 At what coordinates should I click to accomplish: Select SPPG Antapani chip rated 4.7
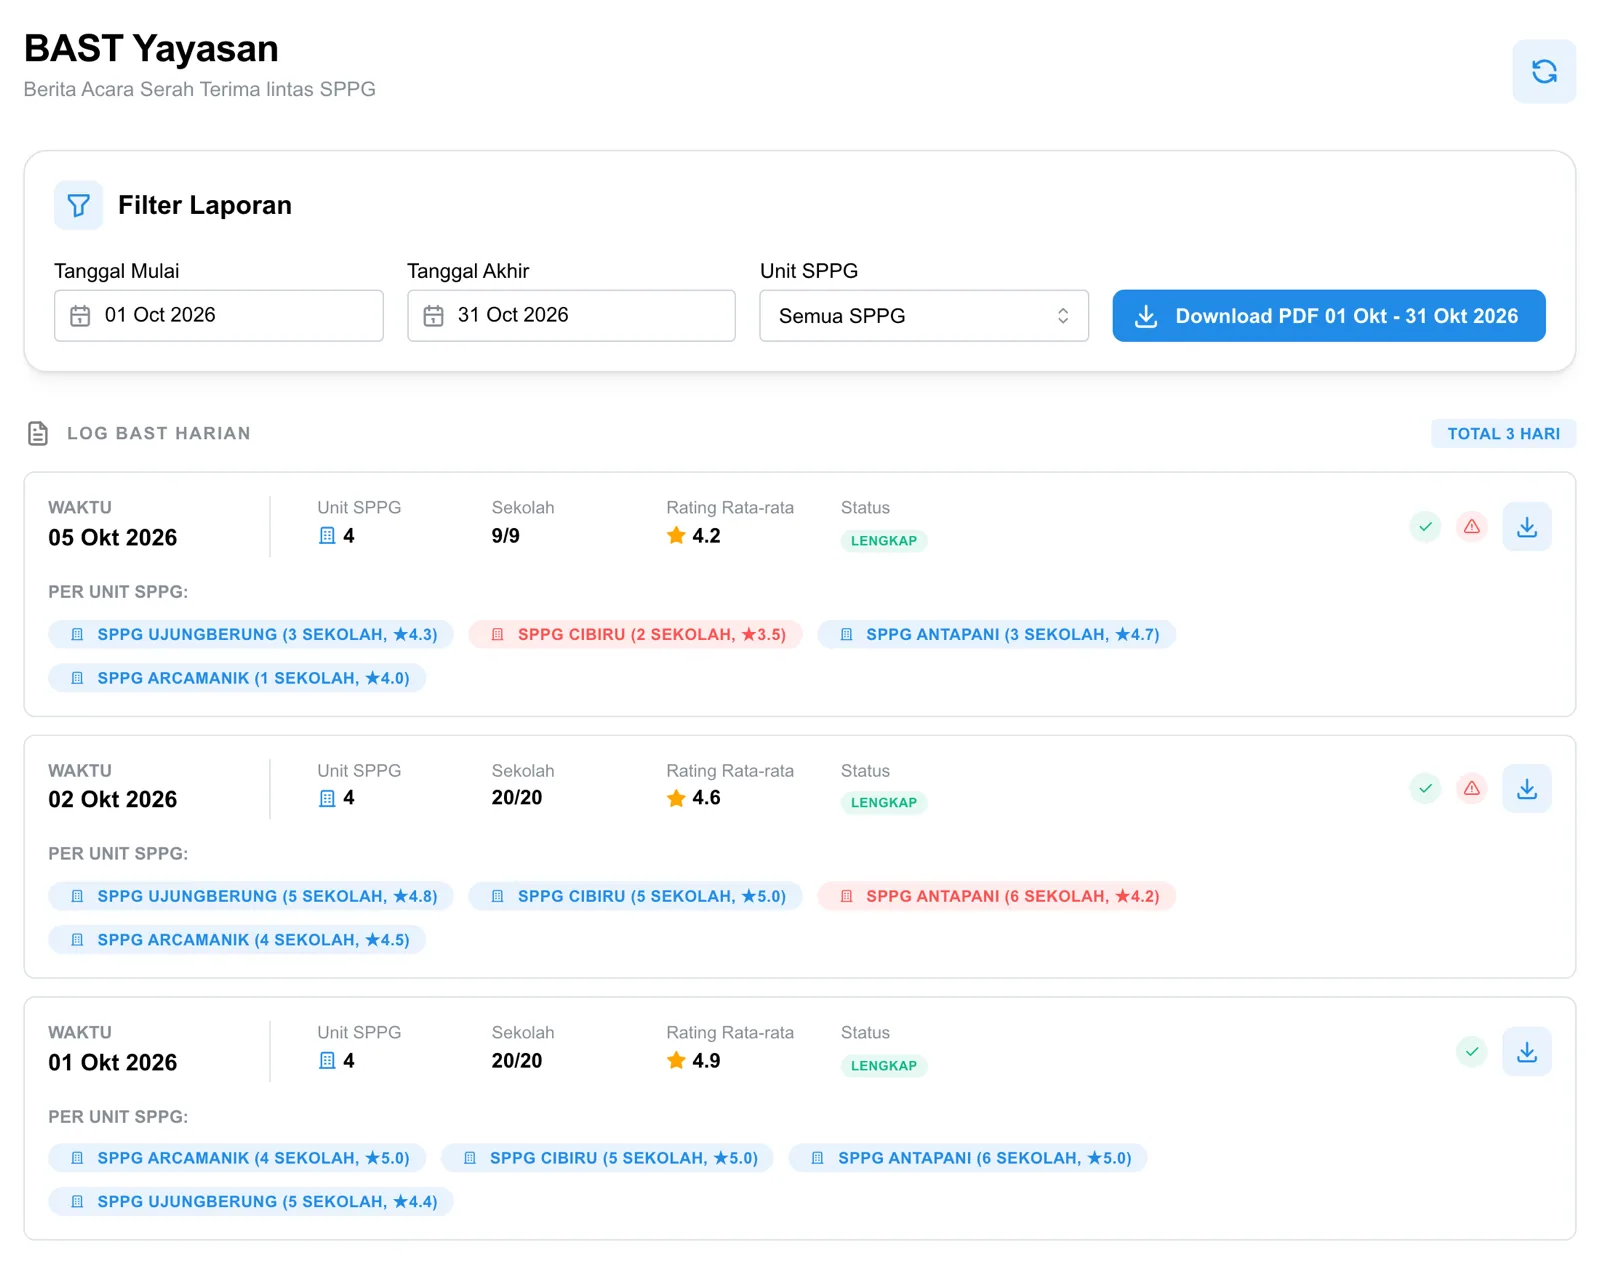point(996,635)
